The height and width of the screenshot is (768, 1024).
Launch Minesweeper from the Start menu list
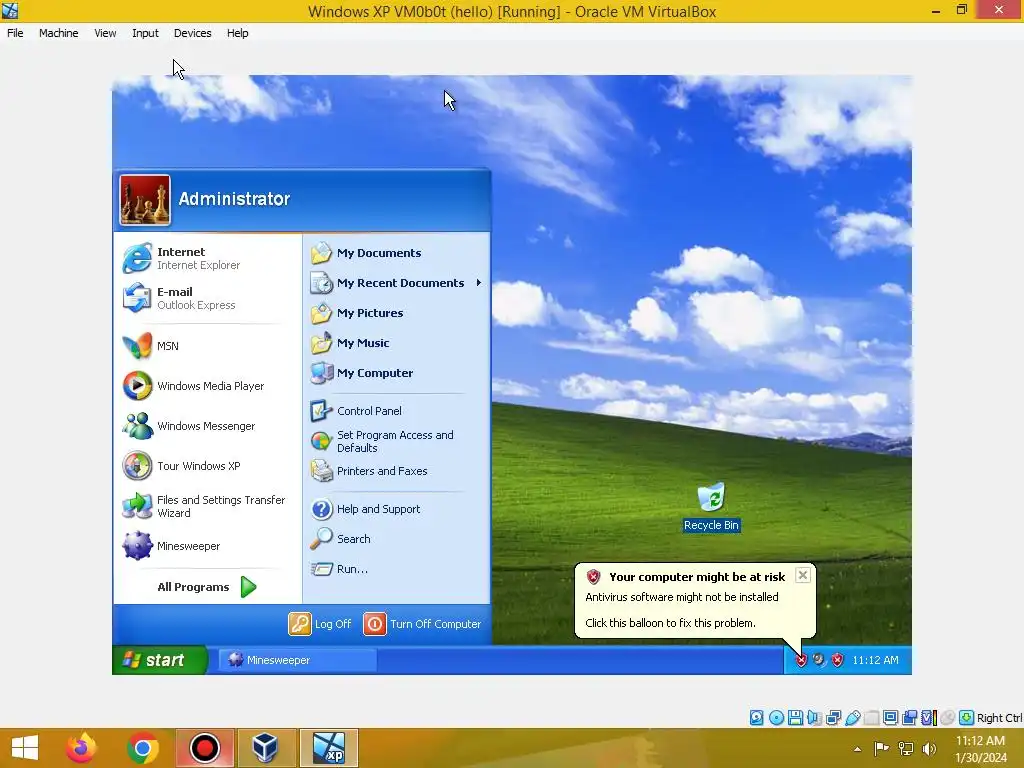[208, 546]
